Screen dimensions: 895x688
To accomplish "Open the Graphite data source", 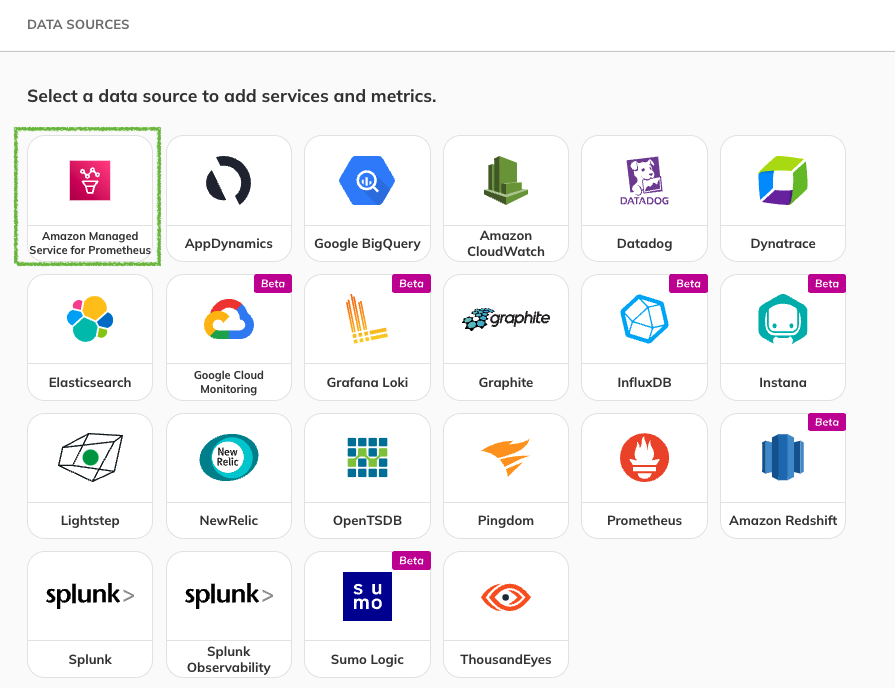I will [505, 336].
